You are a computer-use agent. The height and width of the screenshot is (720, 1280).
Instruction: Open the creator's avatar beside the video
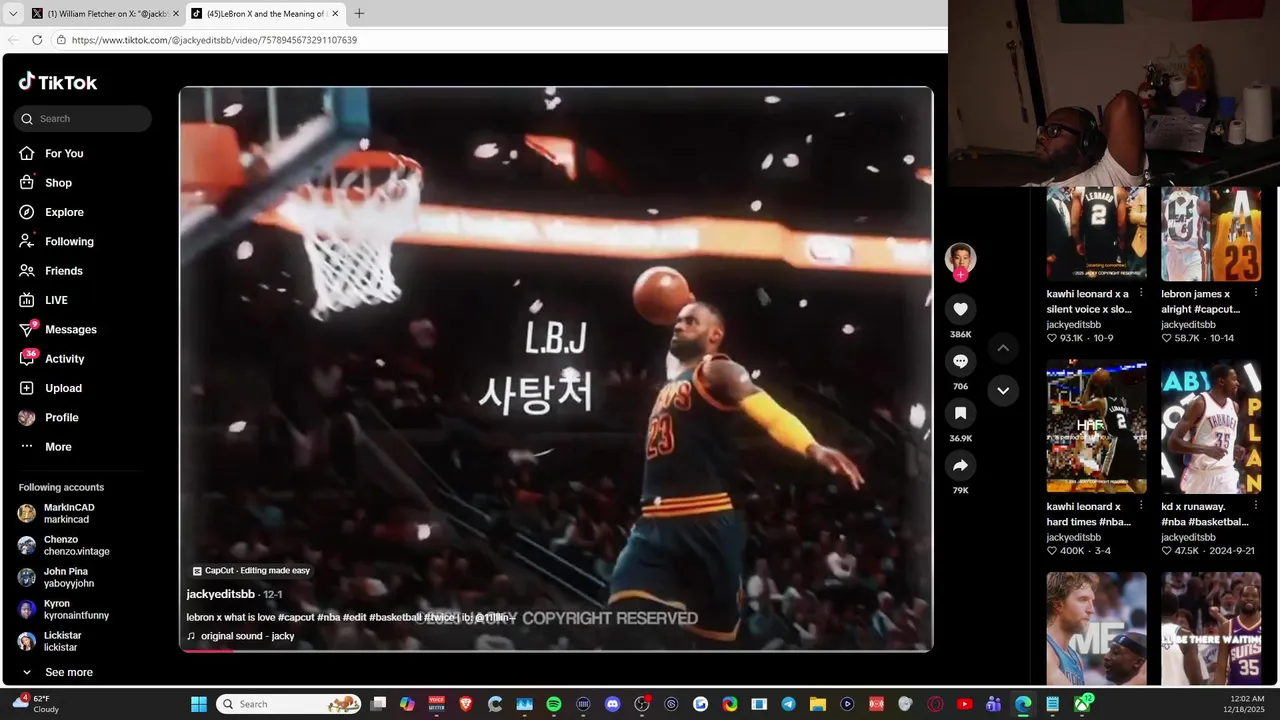pos(960,257)
